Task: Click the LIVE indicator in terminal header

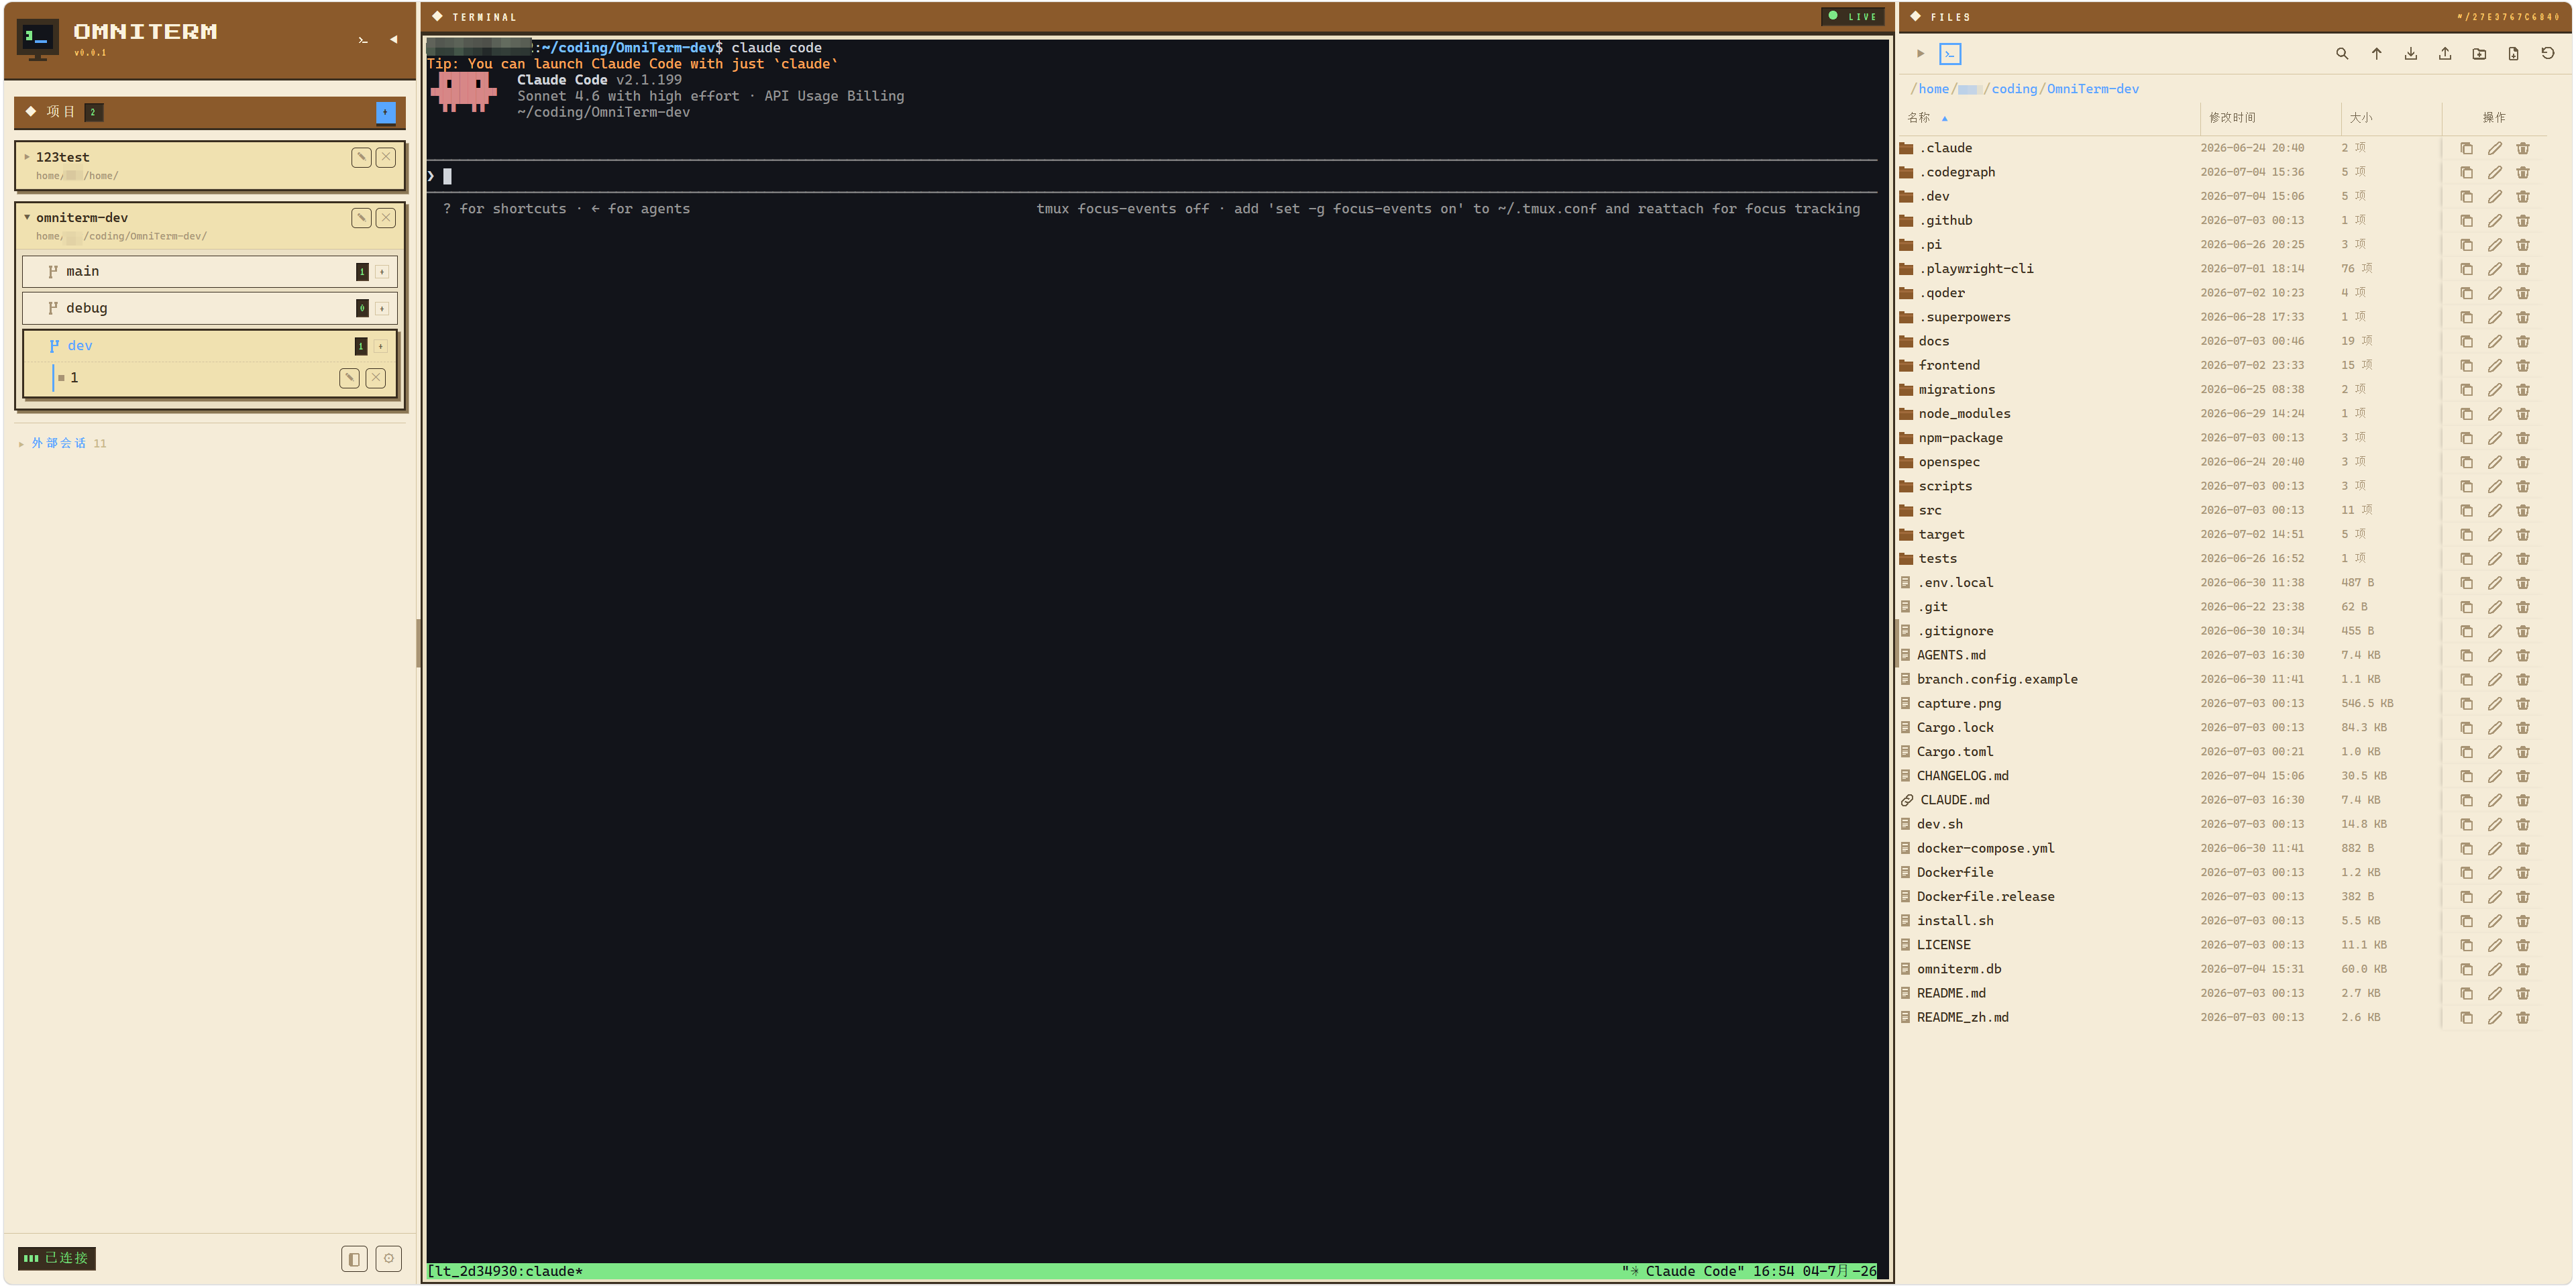Action: click(1853, 16)
